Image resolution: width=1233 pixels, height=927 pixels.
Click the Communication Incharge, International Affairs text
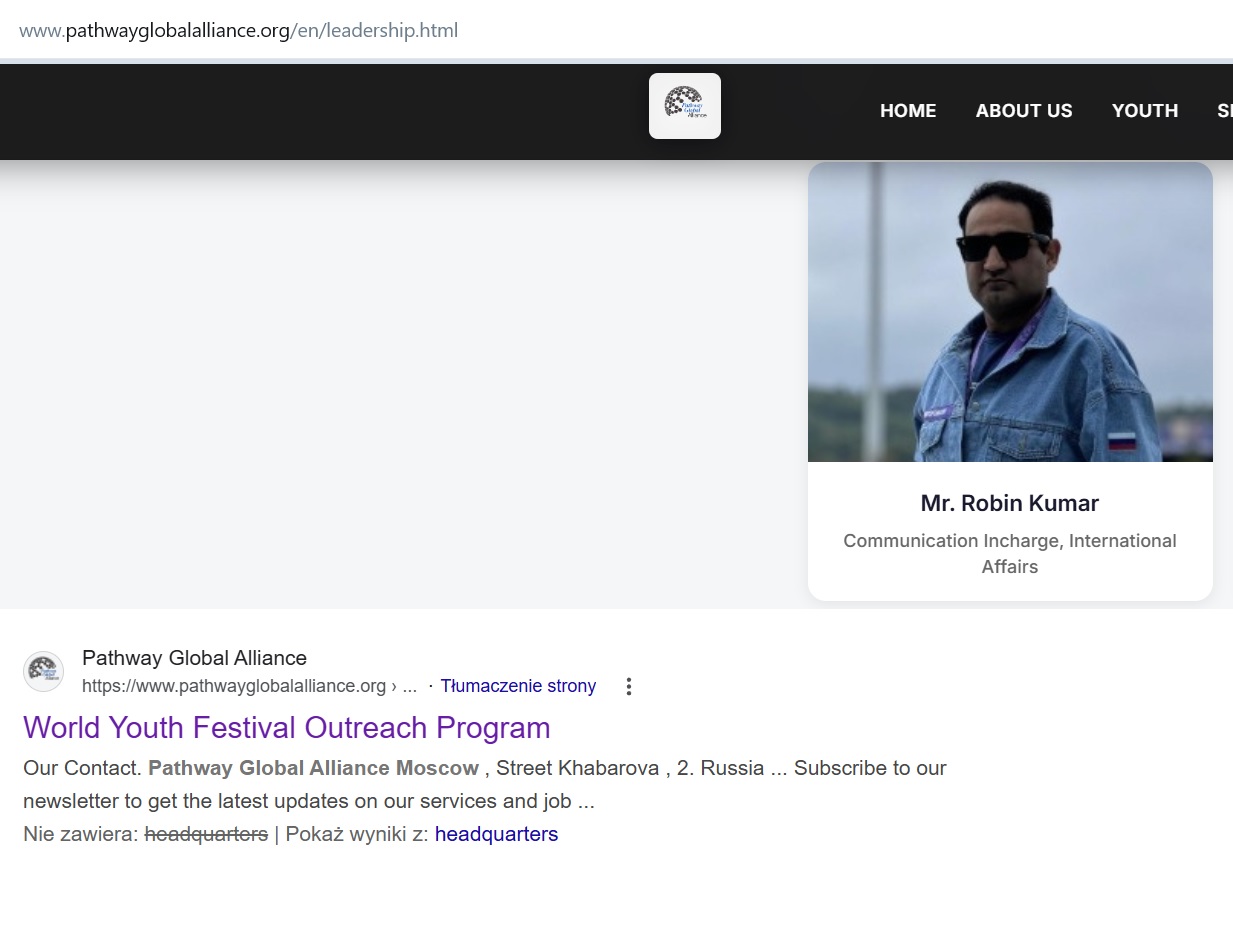pos(1010,553)
